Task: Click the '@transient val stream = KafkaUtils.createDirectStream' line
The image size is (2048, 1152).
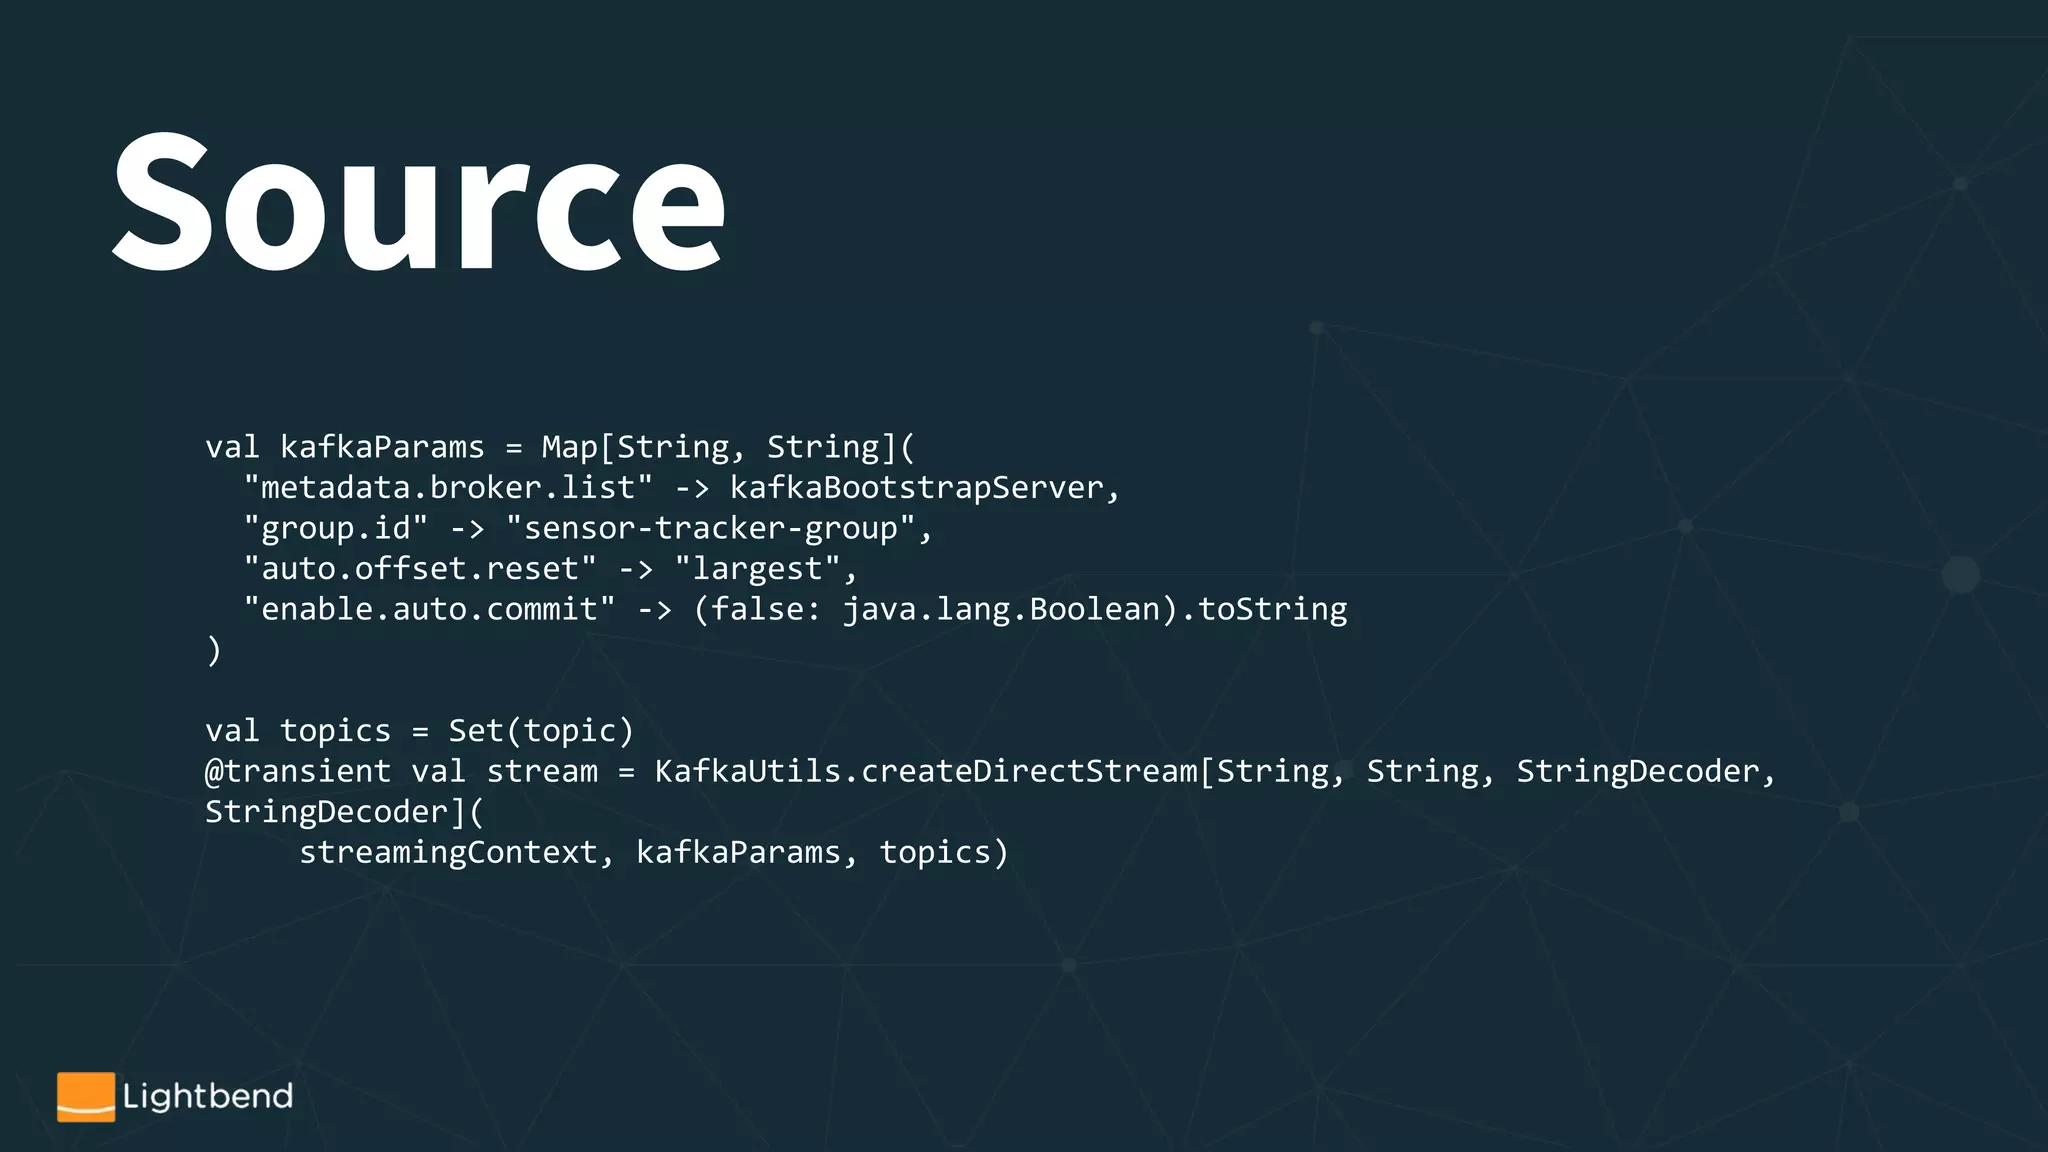Action: tap(991, 772)
